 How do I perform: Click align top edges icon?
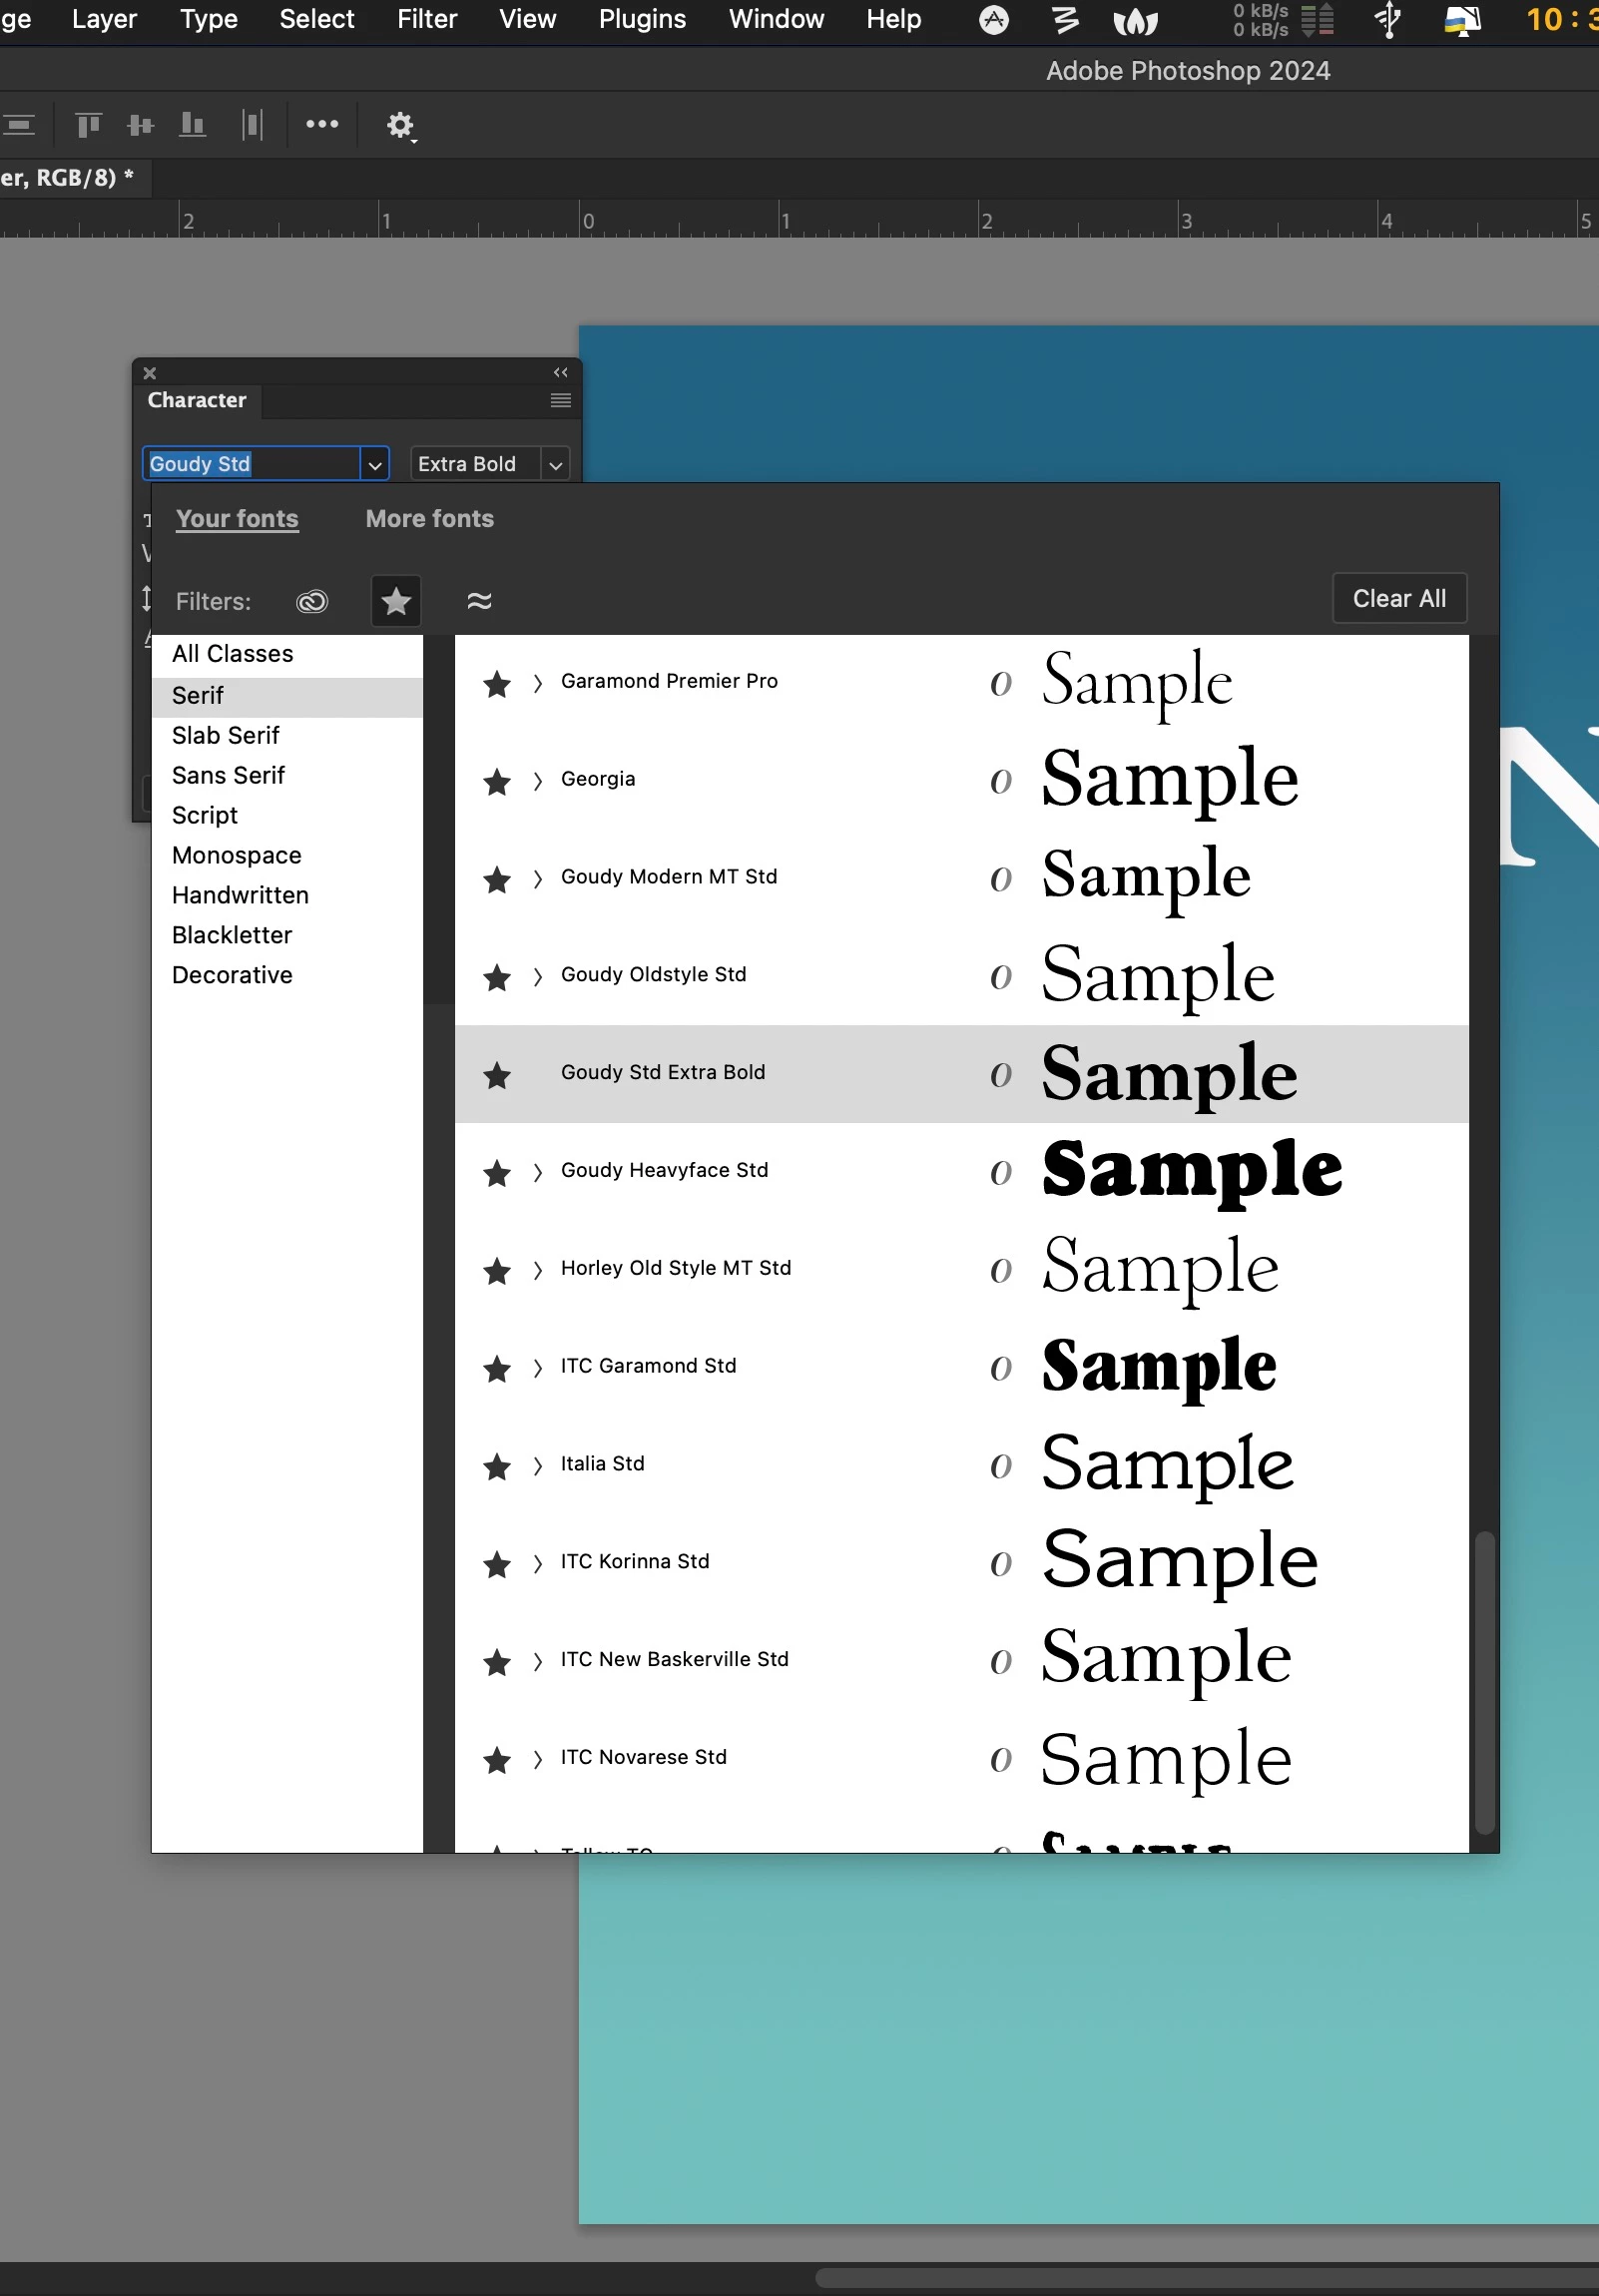(x=89, y=125)
